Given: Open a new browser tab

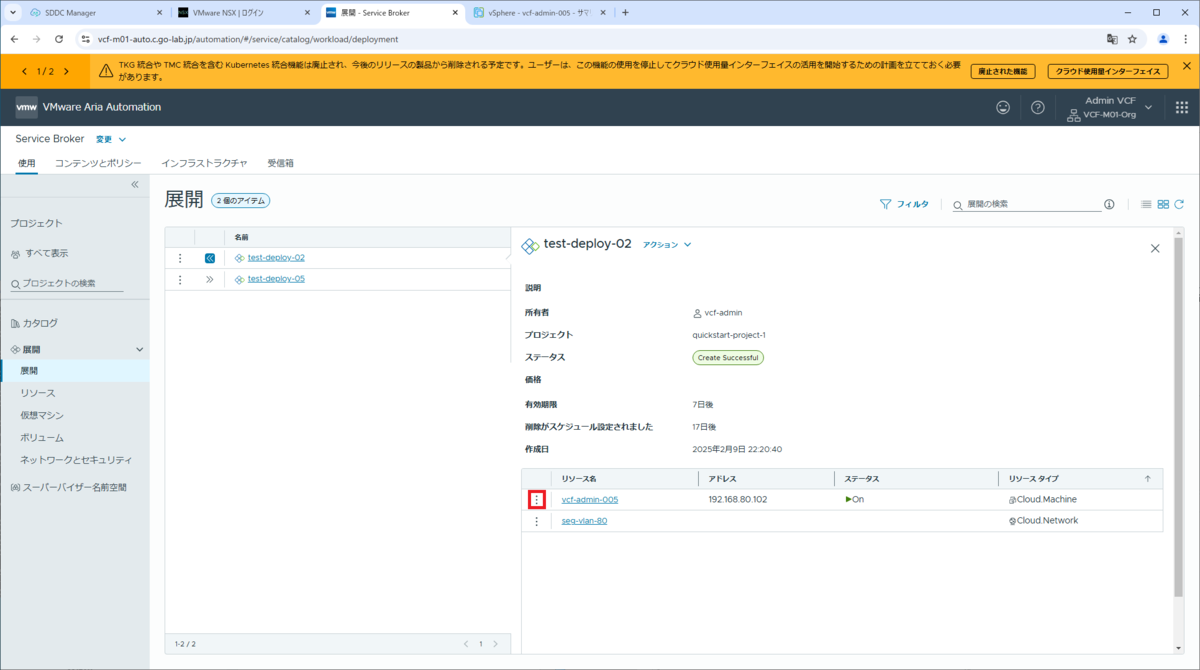Looking at the screenshot, I should click(626, 13).
